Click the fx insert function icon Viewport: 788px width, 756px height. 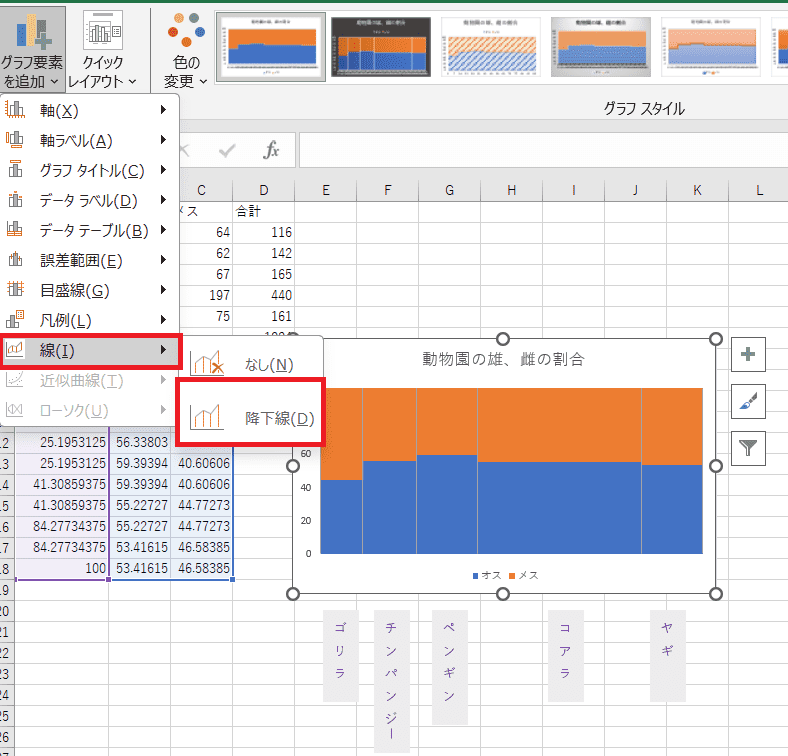(271, 150)
